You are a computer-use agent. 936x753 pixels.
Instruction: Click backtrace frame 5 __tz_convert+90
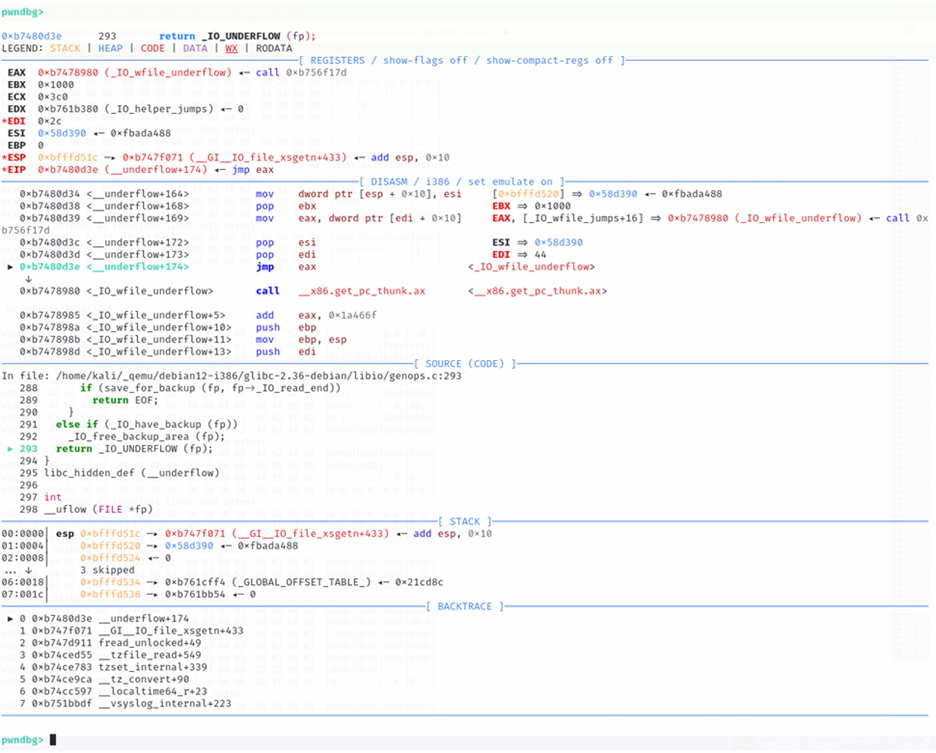point(104,680)
